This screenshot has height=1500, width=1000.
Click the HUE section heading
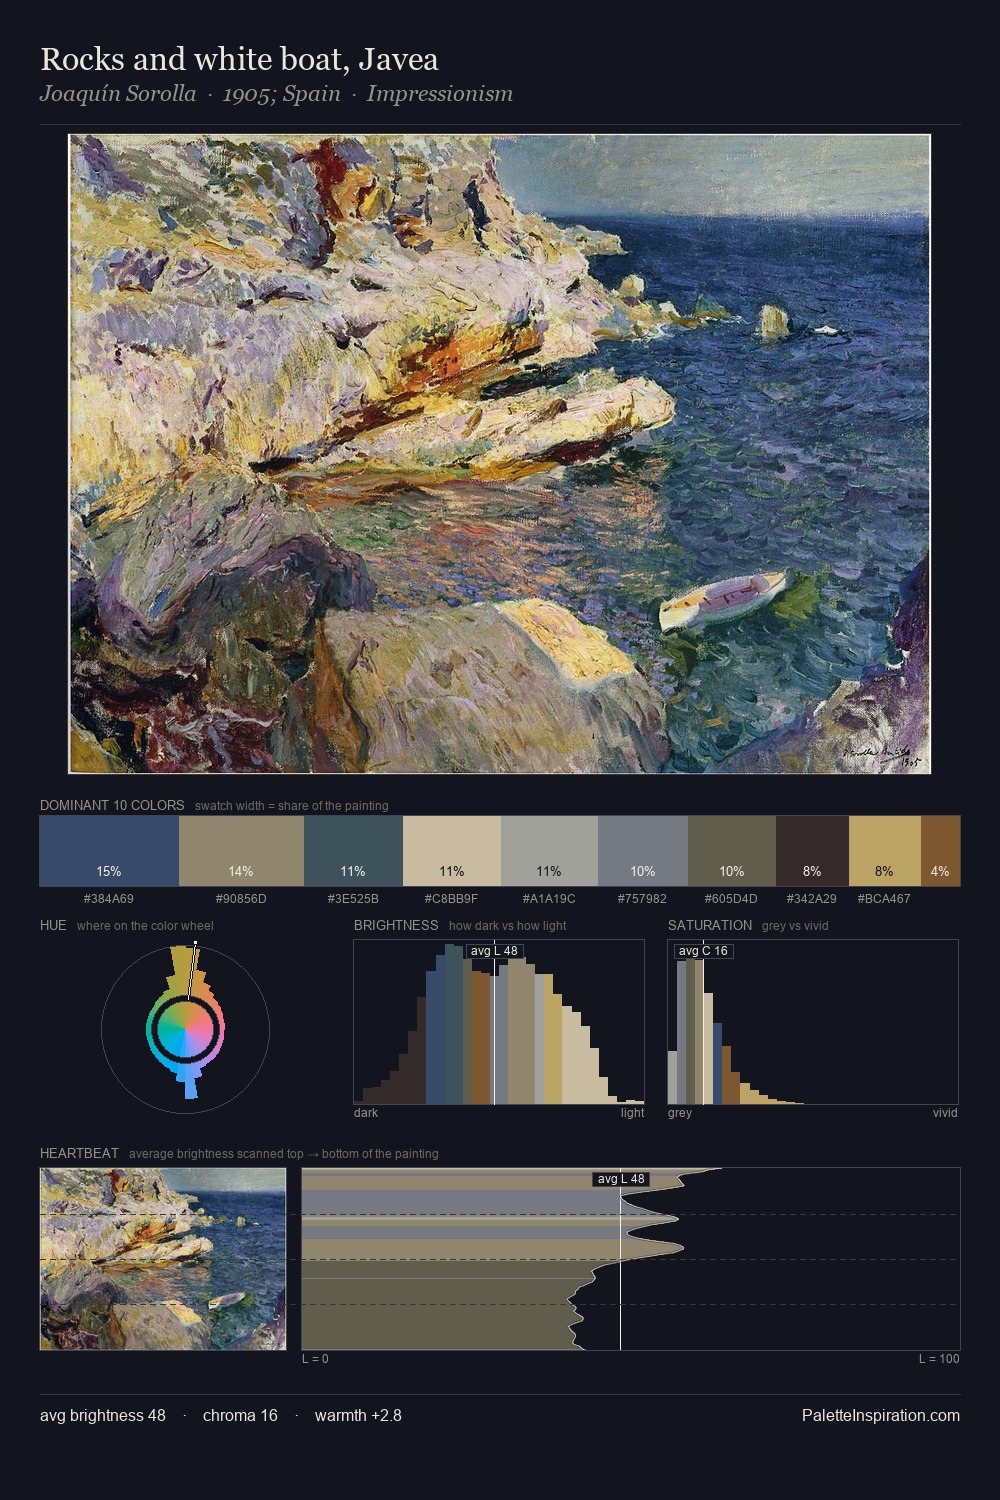click(x=53, y=925)
